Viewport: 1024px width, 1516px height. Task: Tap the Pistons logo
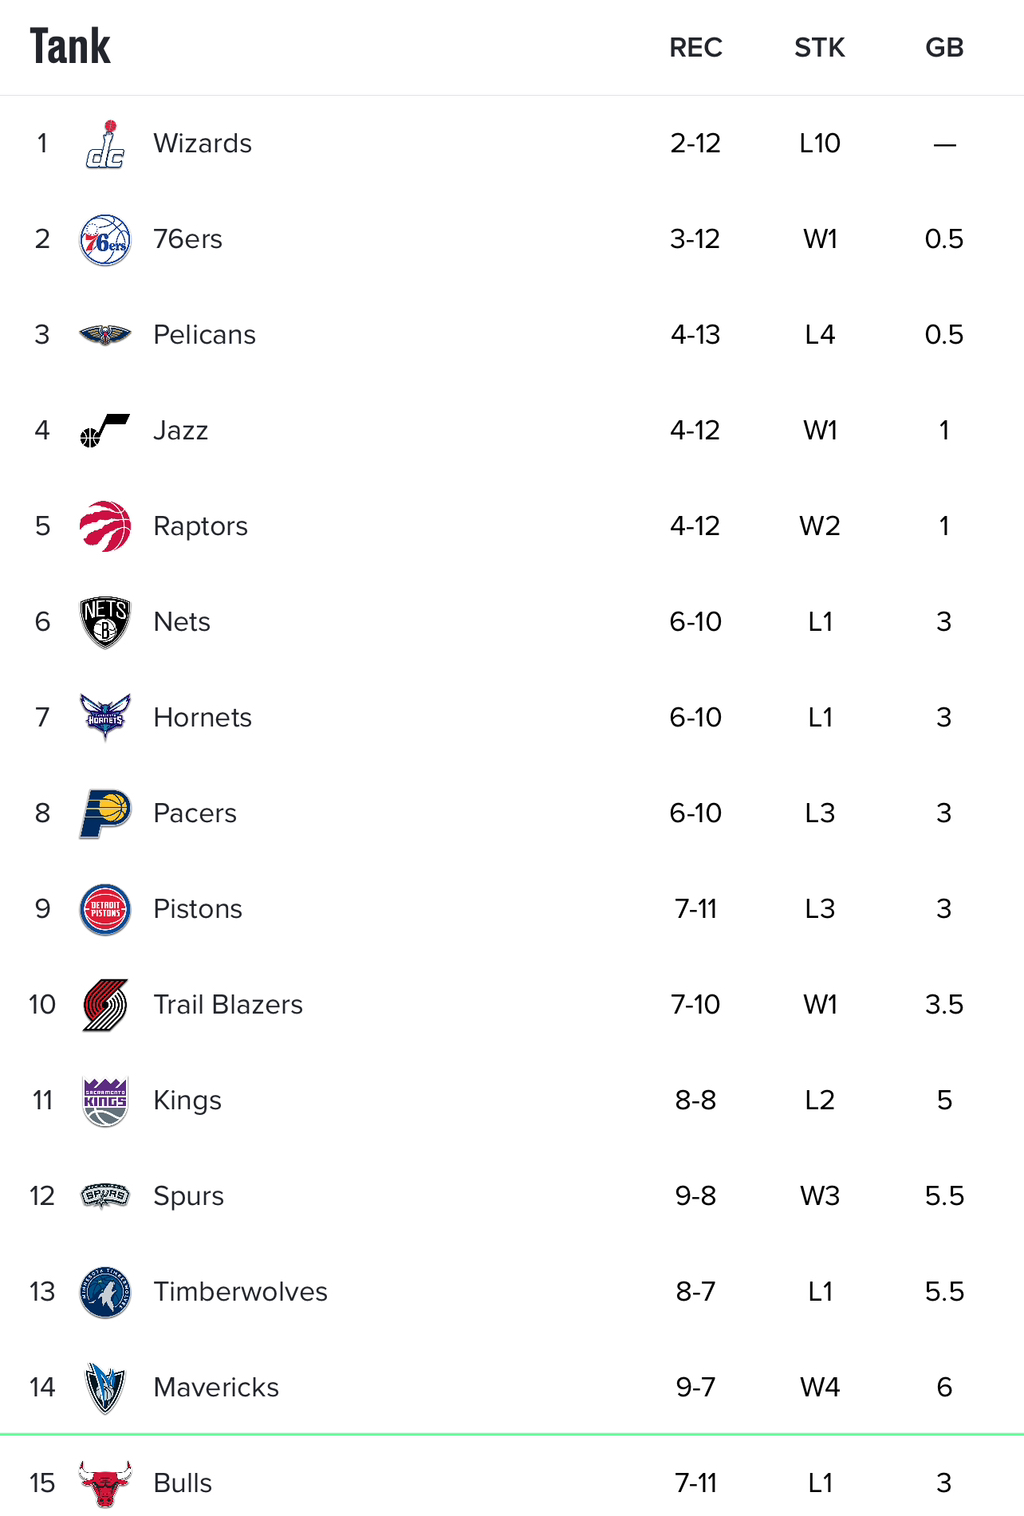click(105, 909)
